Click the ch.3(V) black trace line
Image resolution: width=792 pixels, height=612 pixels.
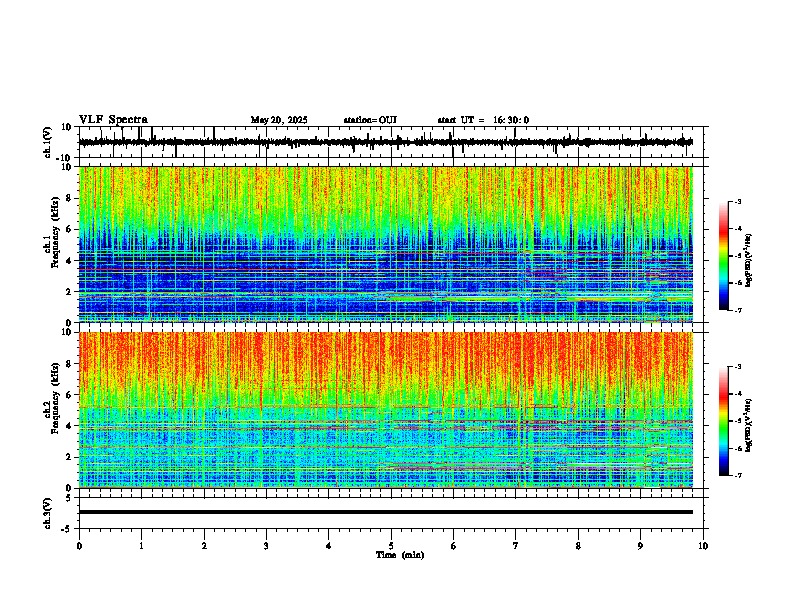tap(386, 512)
